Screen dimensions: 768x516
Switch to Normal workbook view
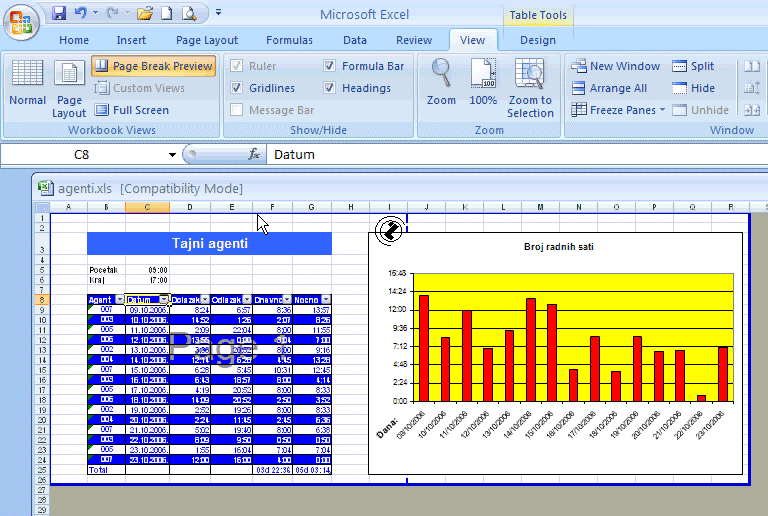point(27,82)
